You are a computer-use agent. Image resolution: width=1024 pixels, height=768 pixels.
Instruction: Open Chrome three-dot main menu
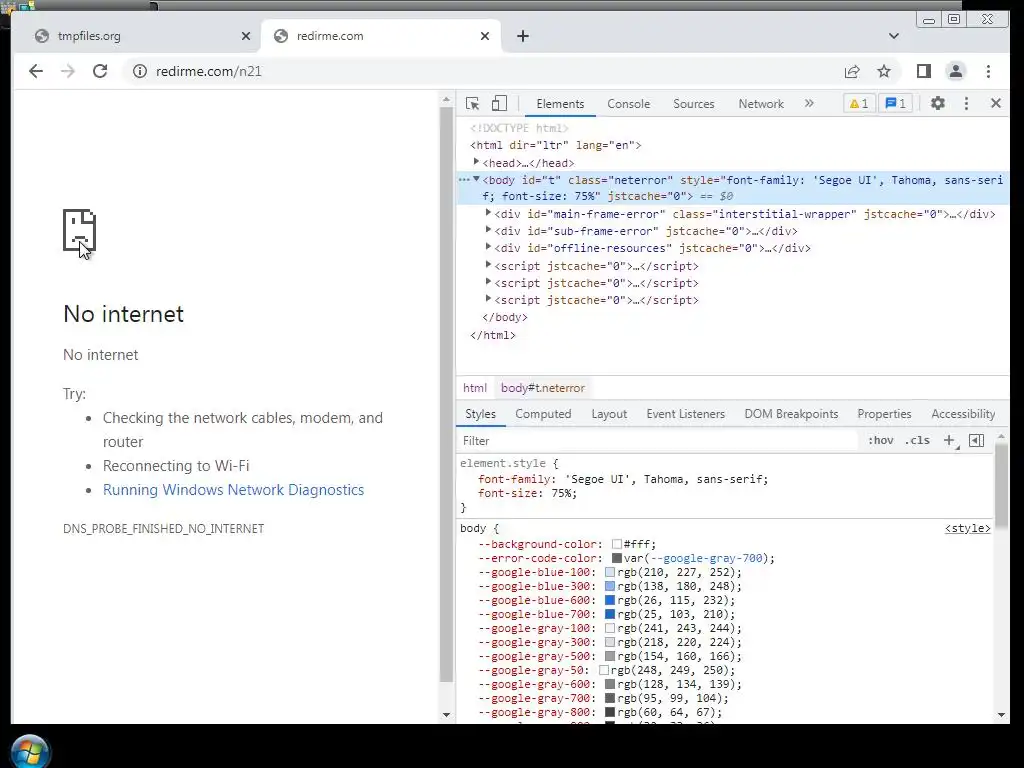[x=988, y=71]
